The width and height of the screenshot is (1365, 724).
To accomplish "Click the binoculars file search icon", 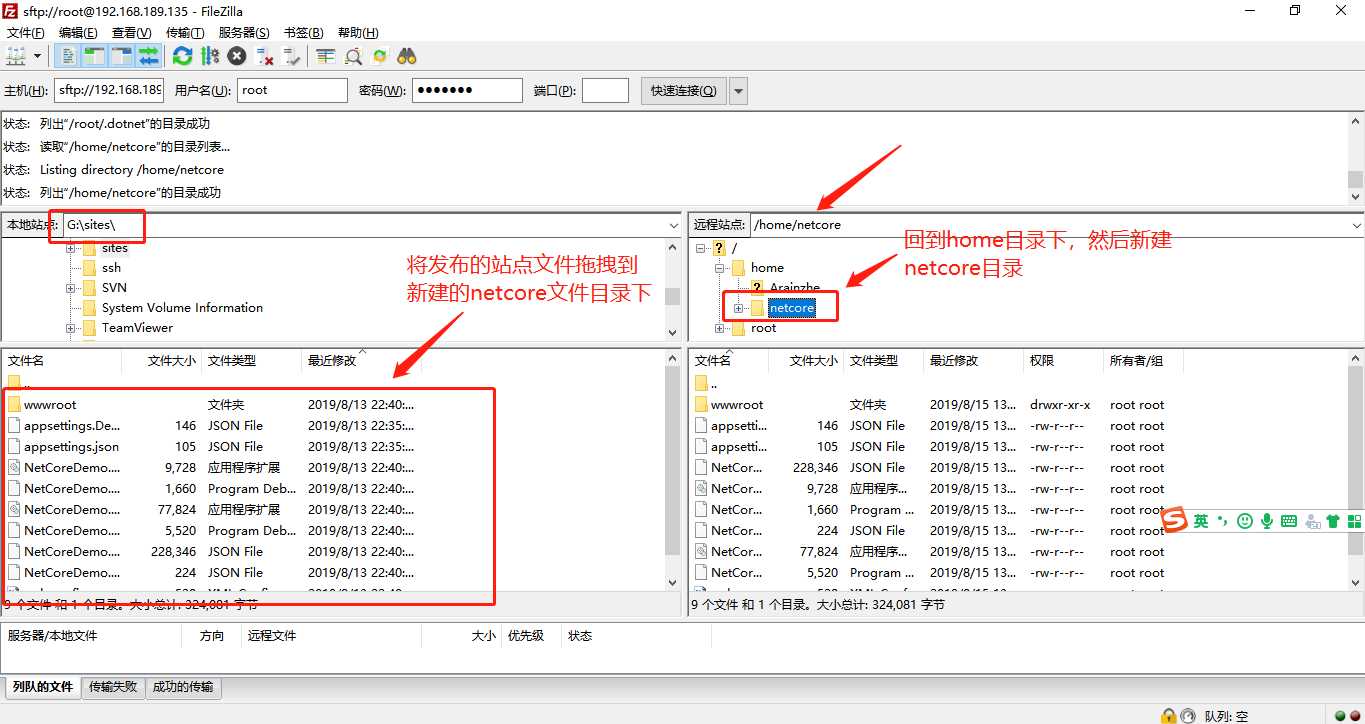I will 407,56.
